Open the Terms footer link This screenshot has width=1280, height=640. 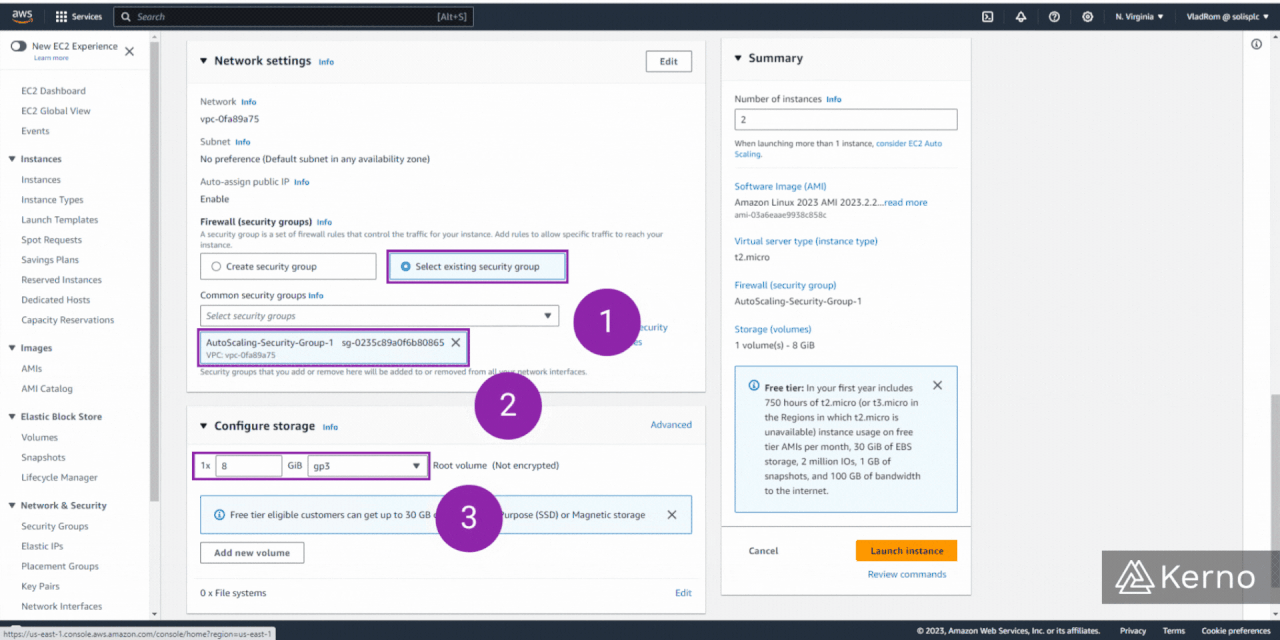tap(1174, 631)
